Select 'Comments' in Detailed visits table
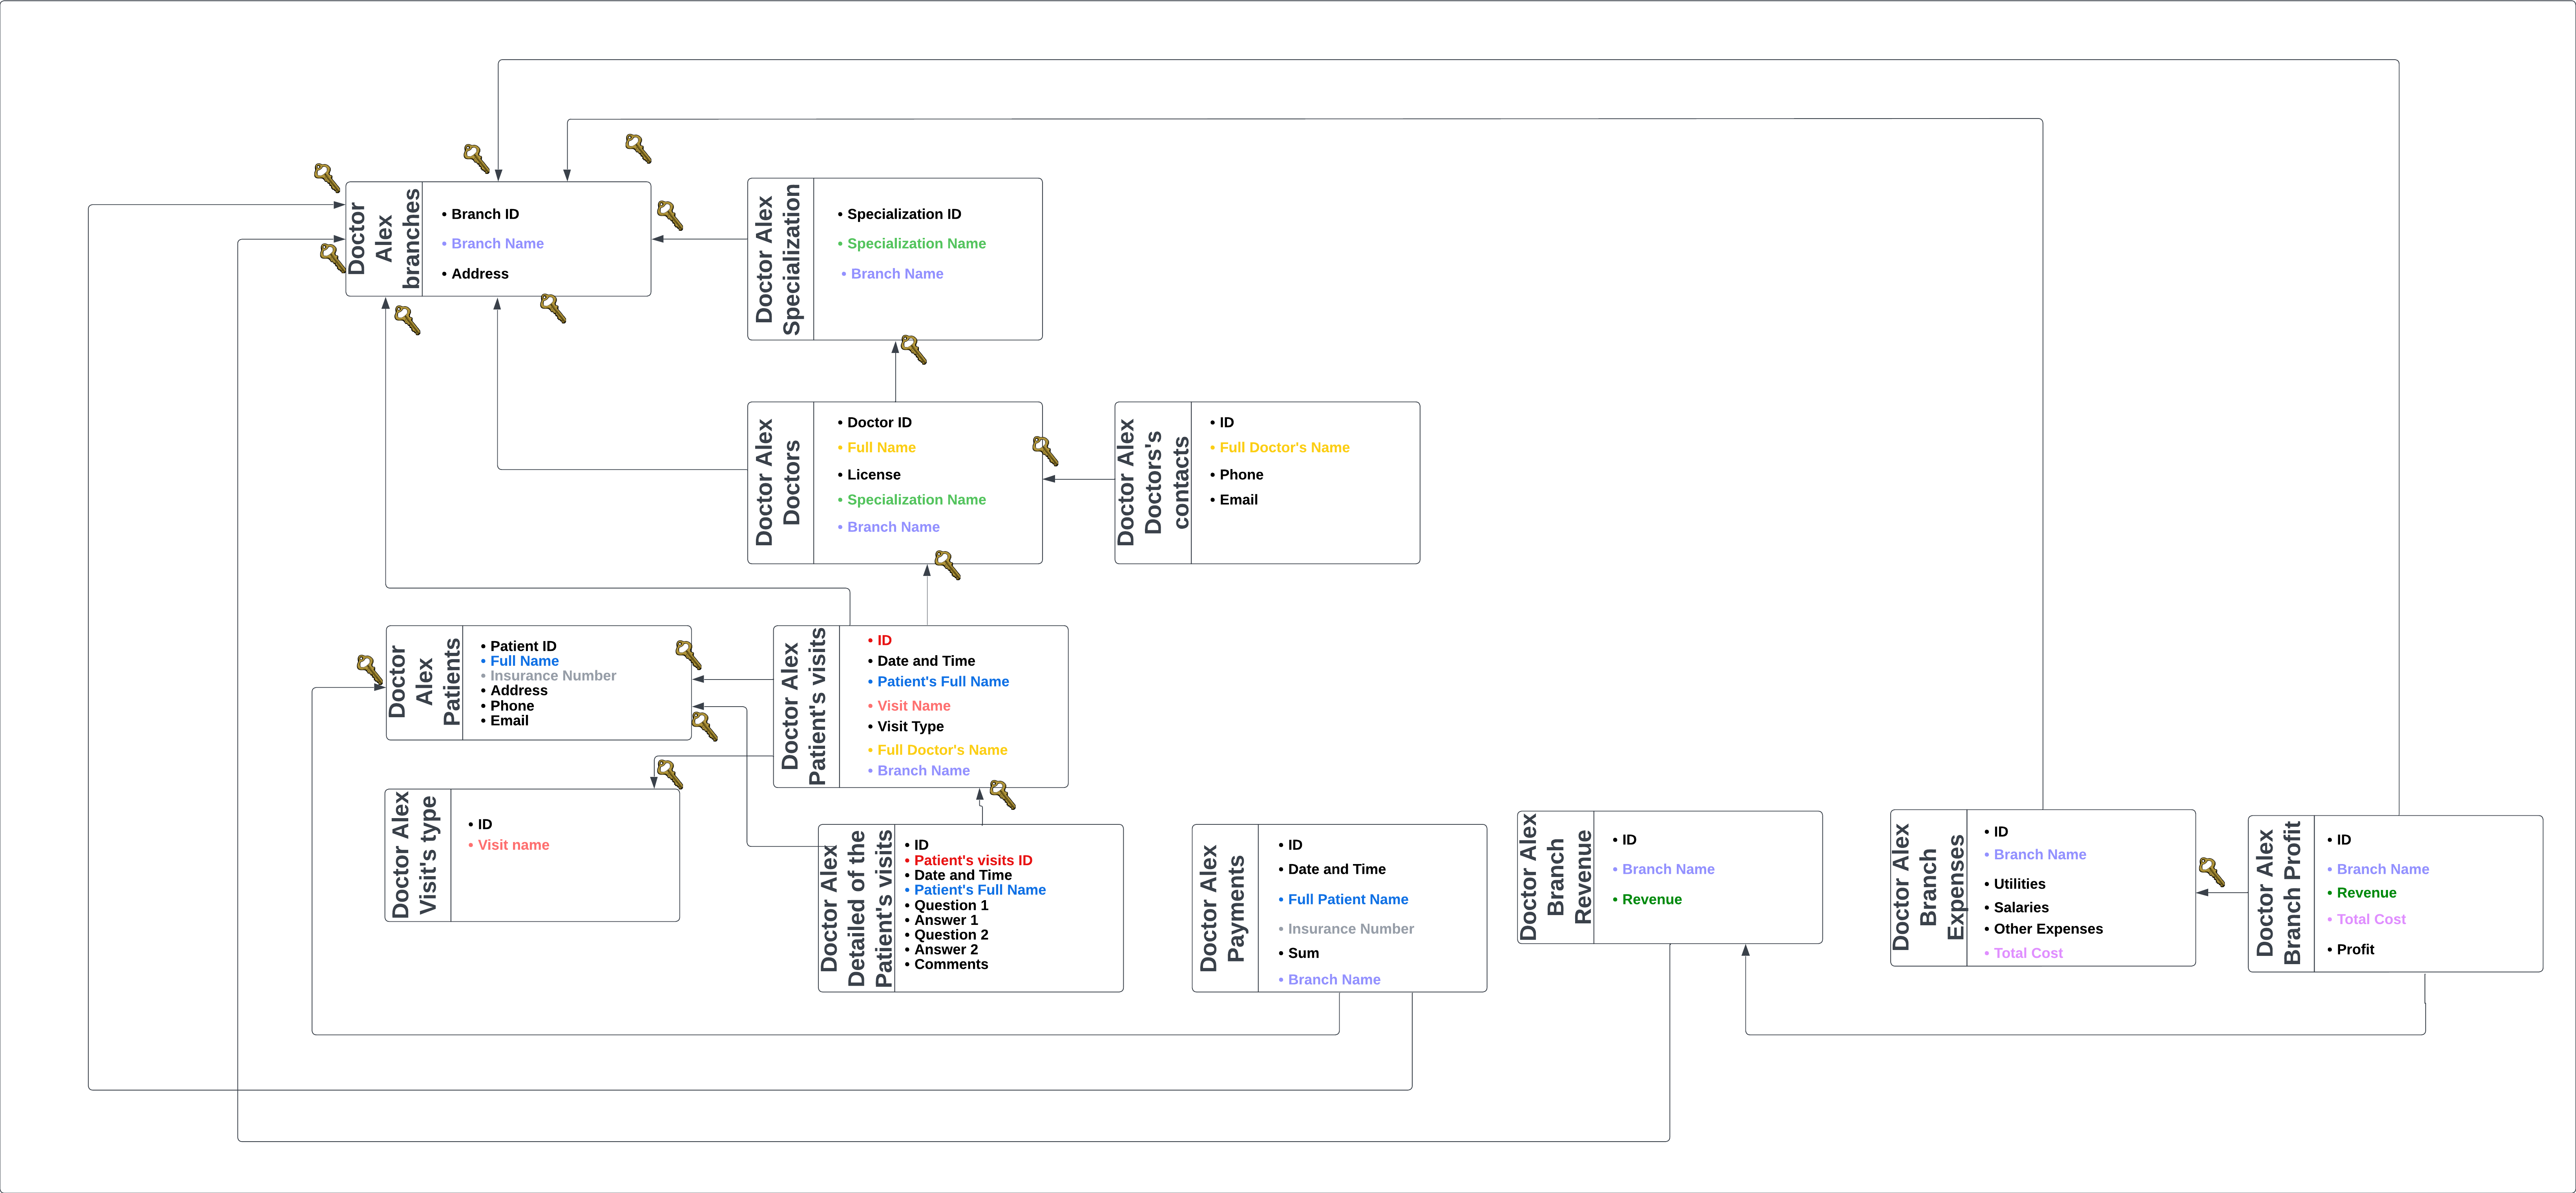Image resolution: width=2576 pixels, height=1193 pixels. coord(951,964)
